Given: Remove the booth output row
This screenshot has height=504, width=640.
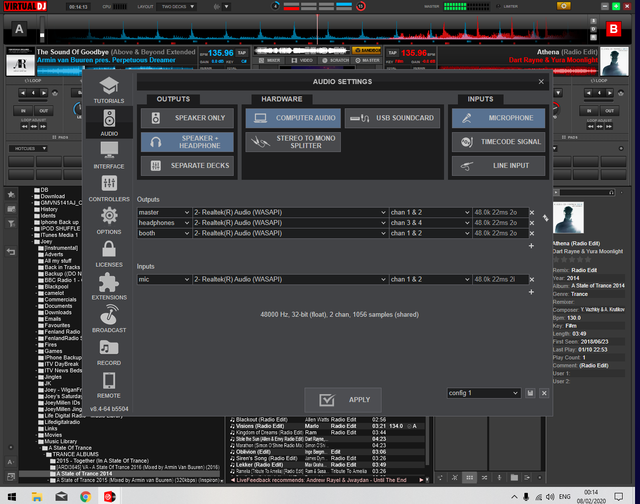Looking at the screenshot, I should [532, 233].
